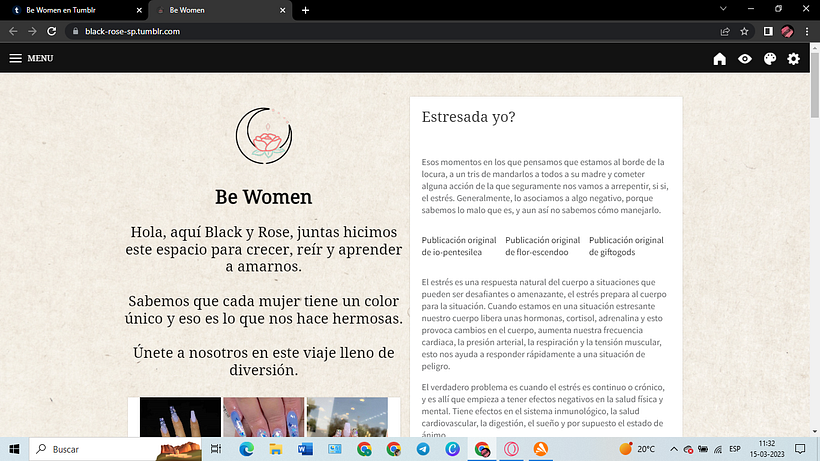Click the page vertical scrollbar thumb

click(x=815, y=85)
